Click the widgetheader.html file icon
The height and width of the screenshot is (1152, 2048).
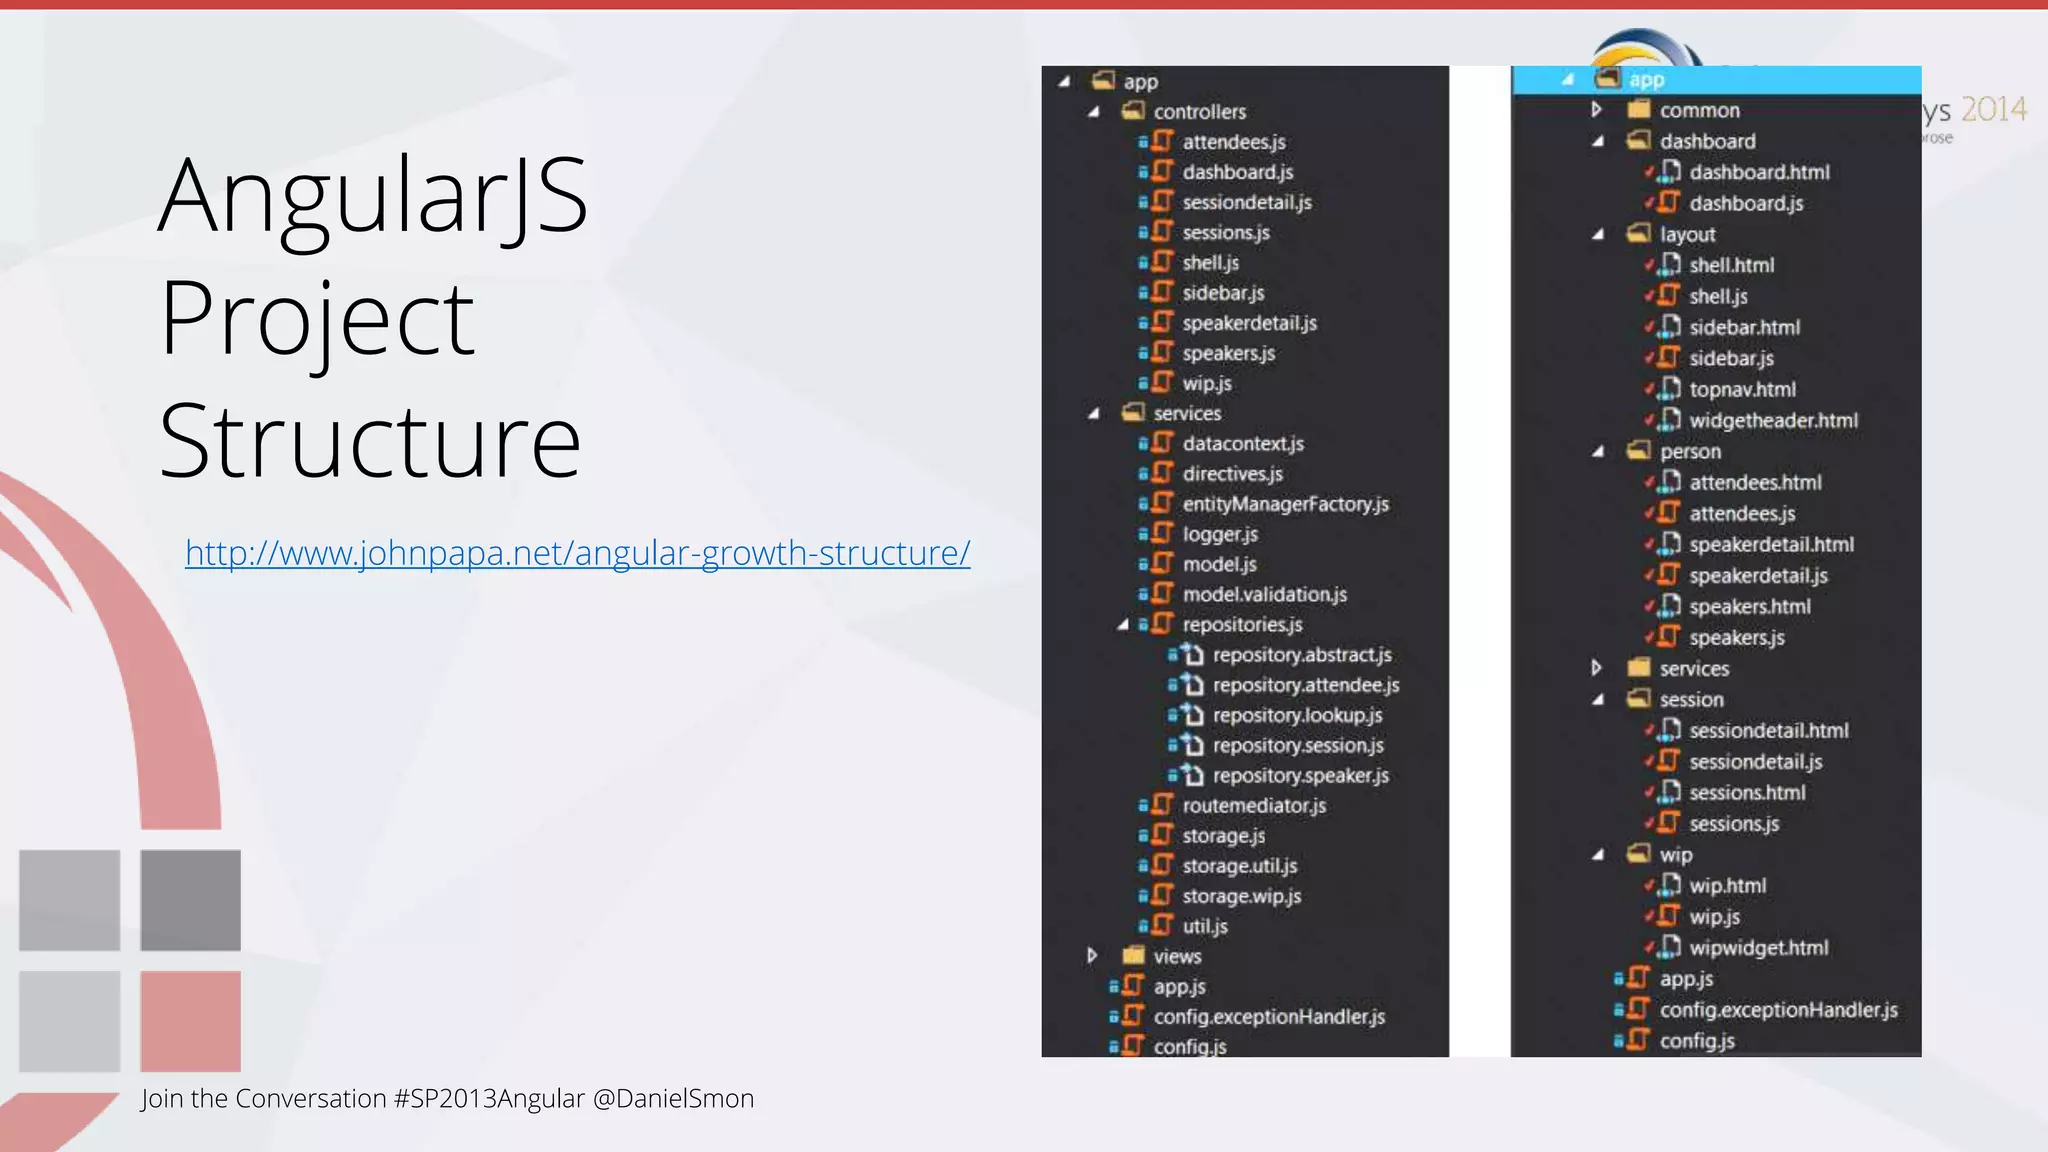[1668, 420]
